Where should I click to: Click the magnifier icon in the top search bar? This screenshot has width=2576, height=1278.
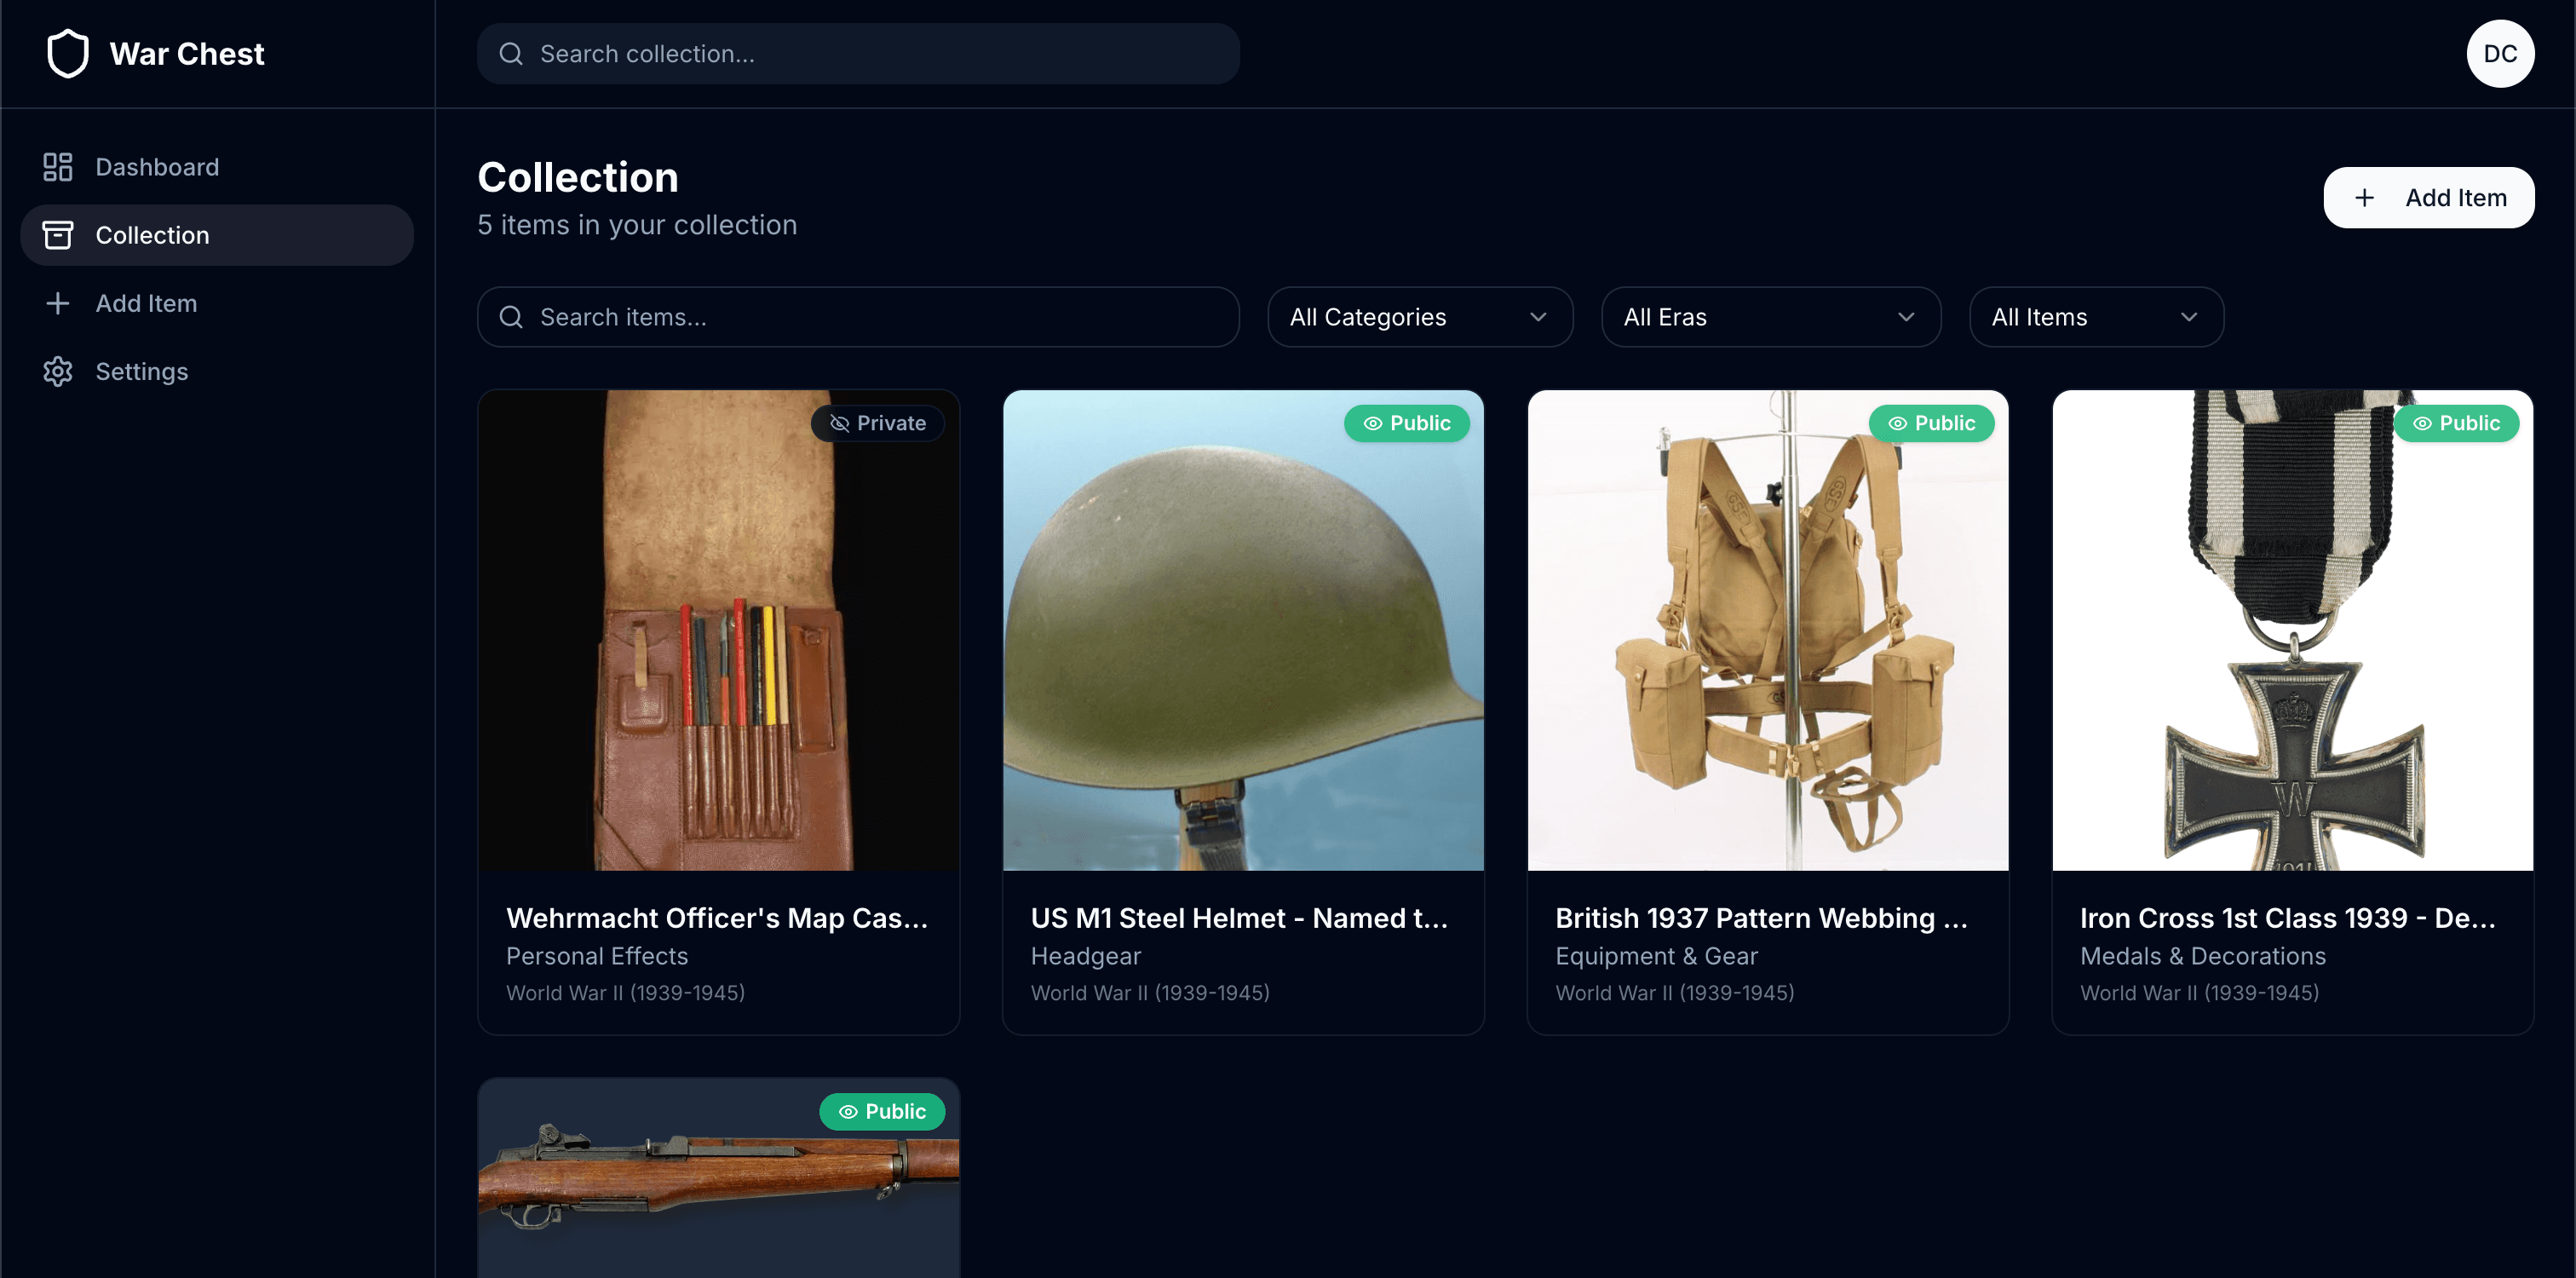[511, 53]
